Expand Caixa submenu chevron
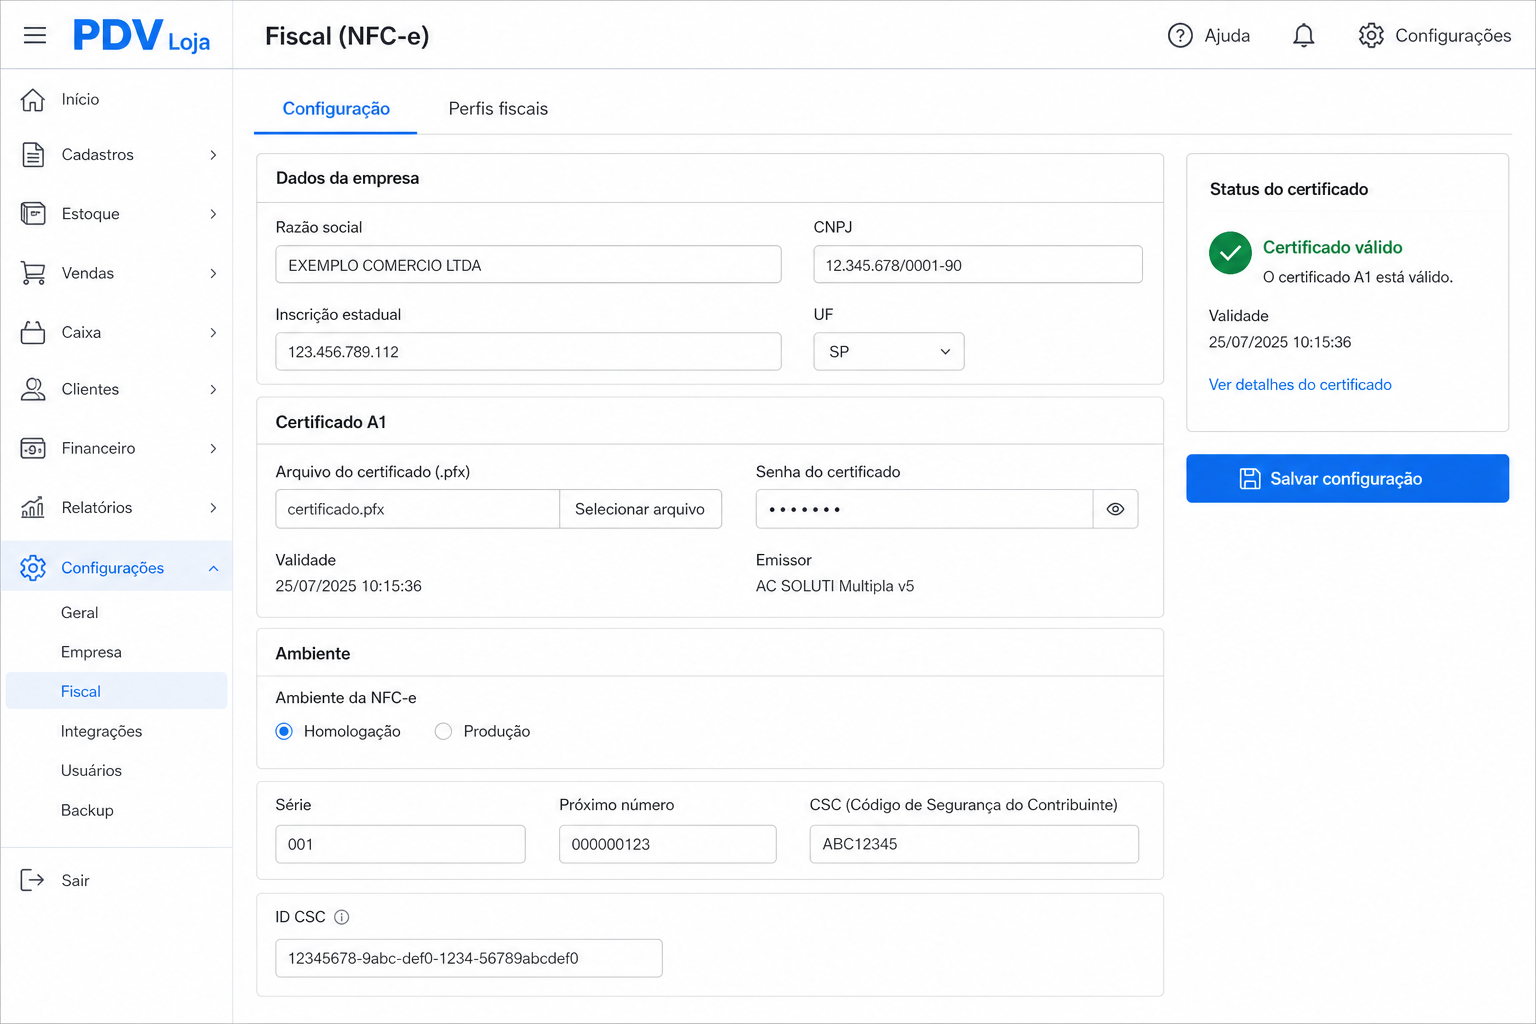Image resolution: width=1536 pixels, height=1024 pixels. tap(213, 332)
